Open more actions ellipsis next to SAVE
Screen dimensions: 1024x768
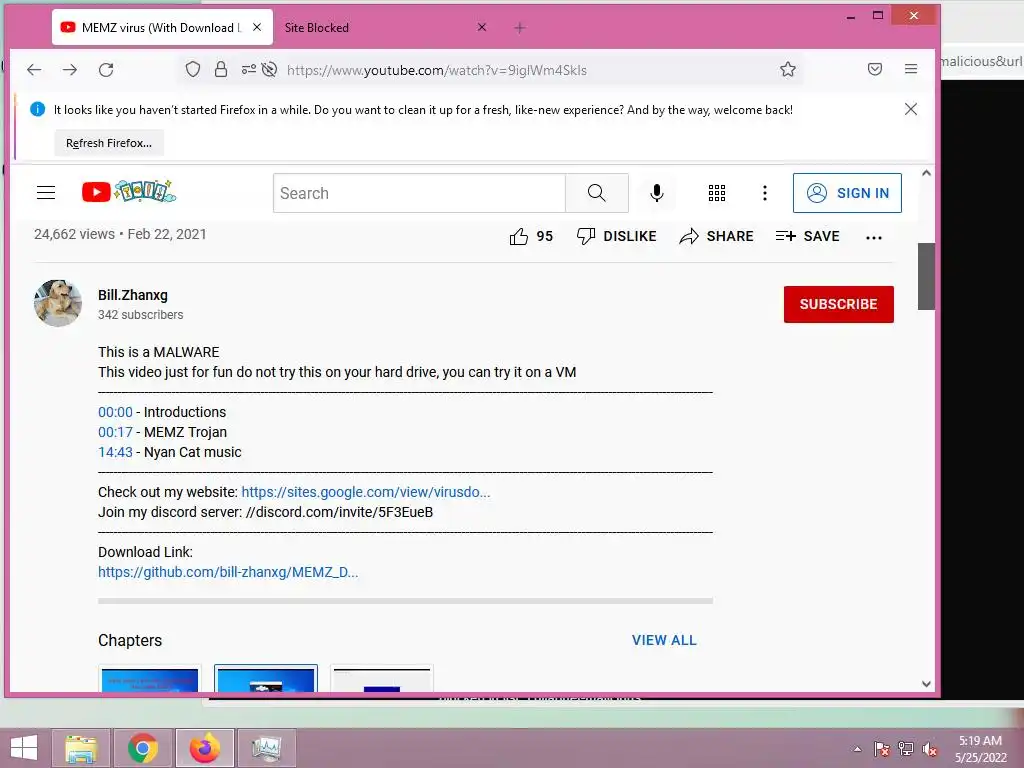[x=874, y=238]
